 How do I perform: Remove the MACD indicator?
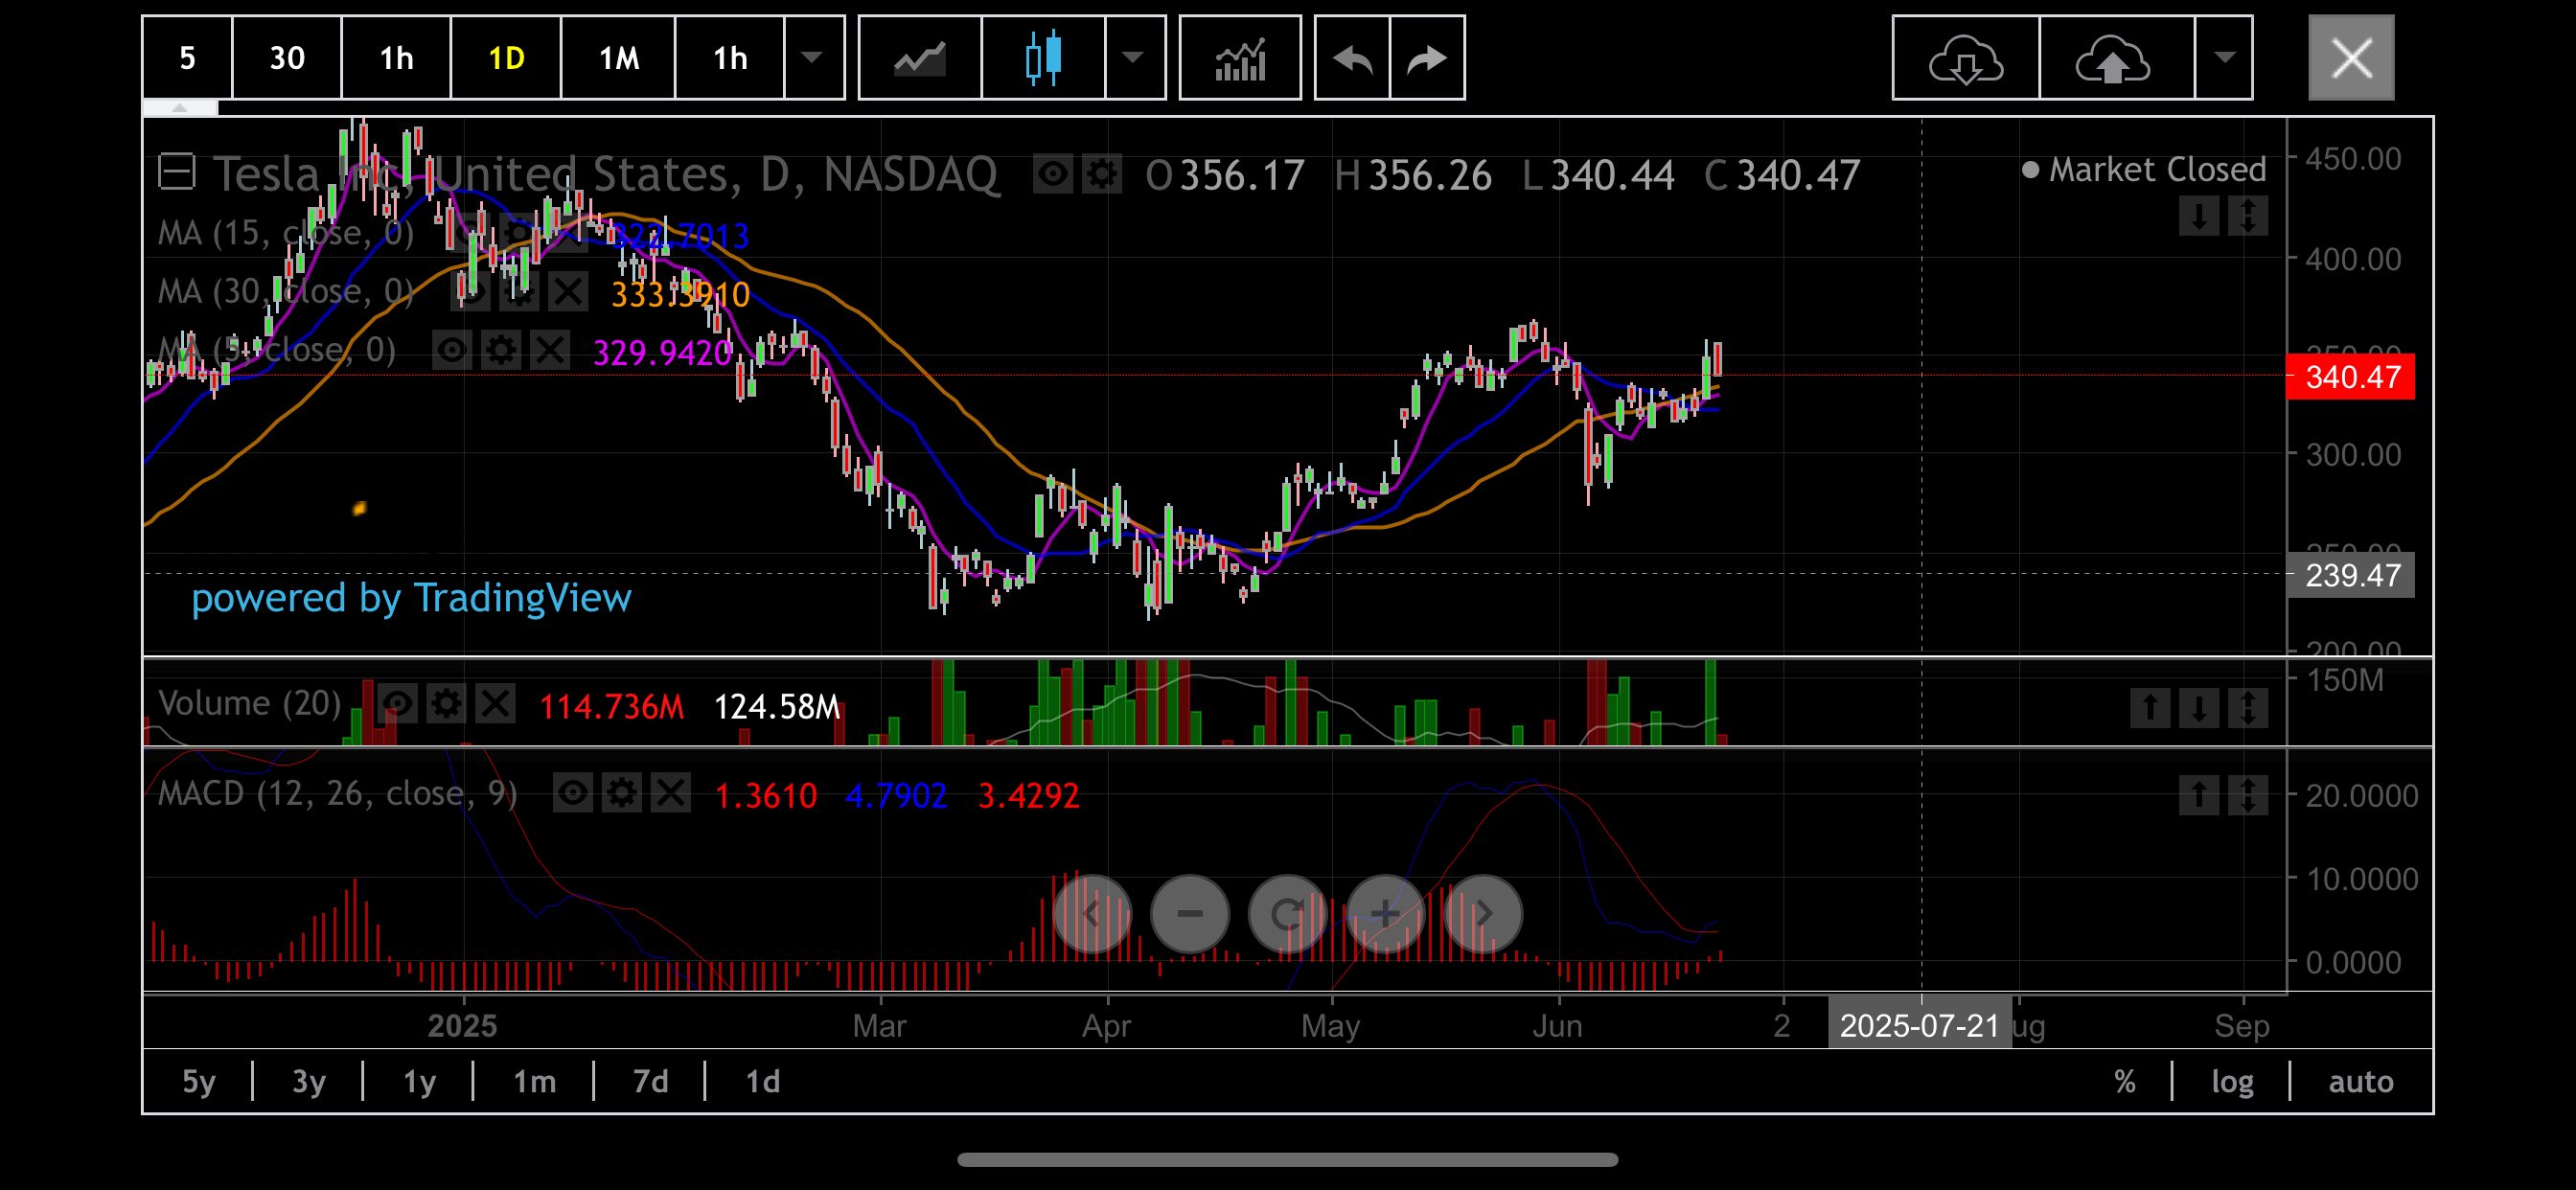coord(670,794)
